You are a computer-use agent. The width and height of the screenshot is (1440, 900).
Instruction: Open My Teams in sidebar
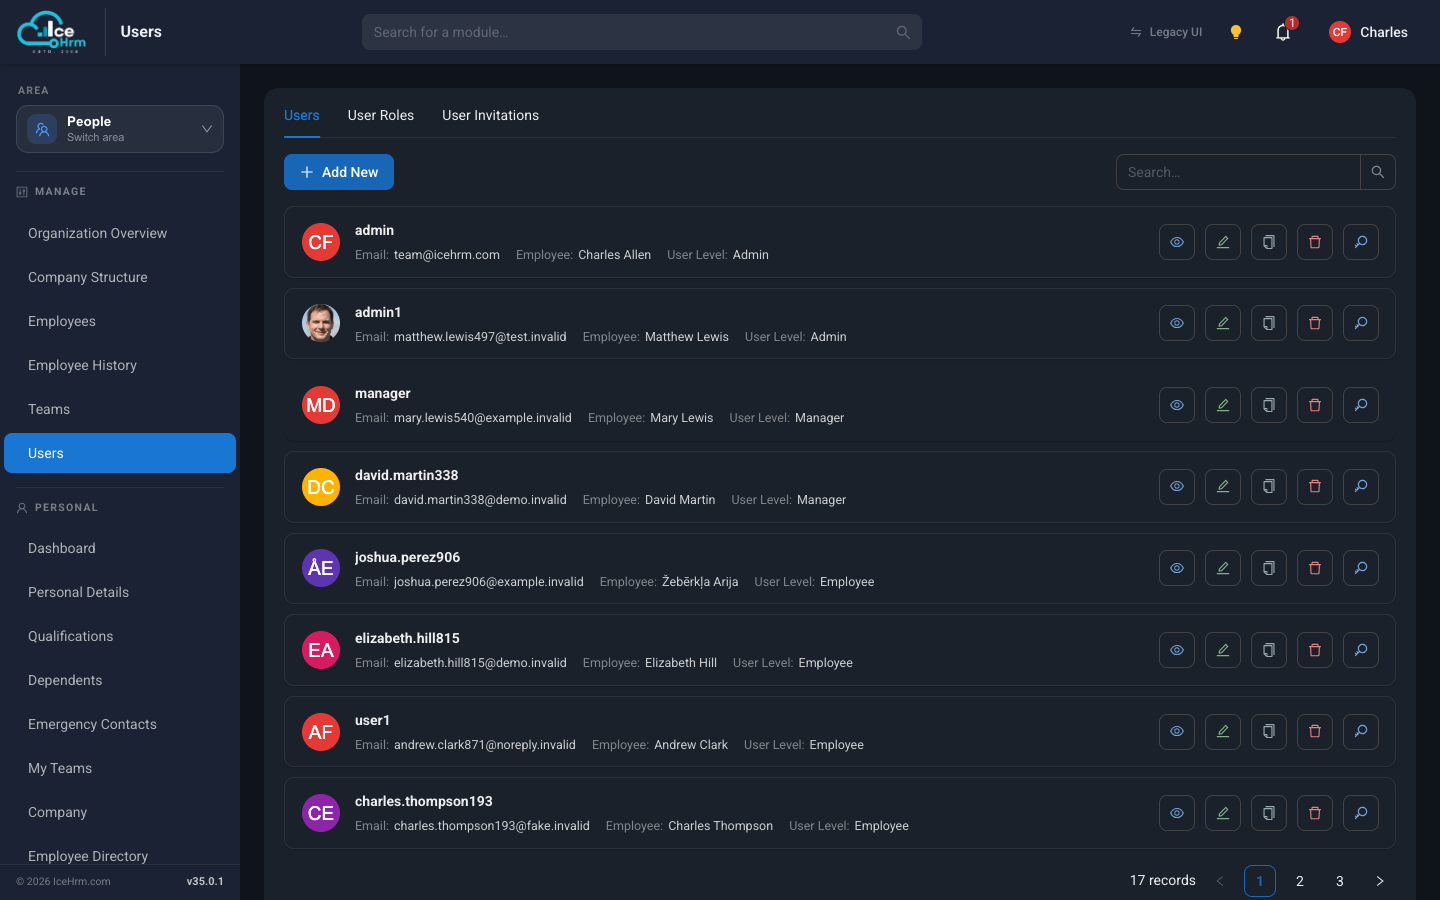pos(120,768)
